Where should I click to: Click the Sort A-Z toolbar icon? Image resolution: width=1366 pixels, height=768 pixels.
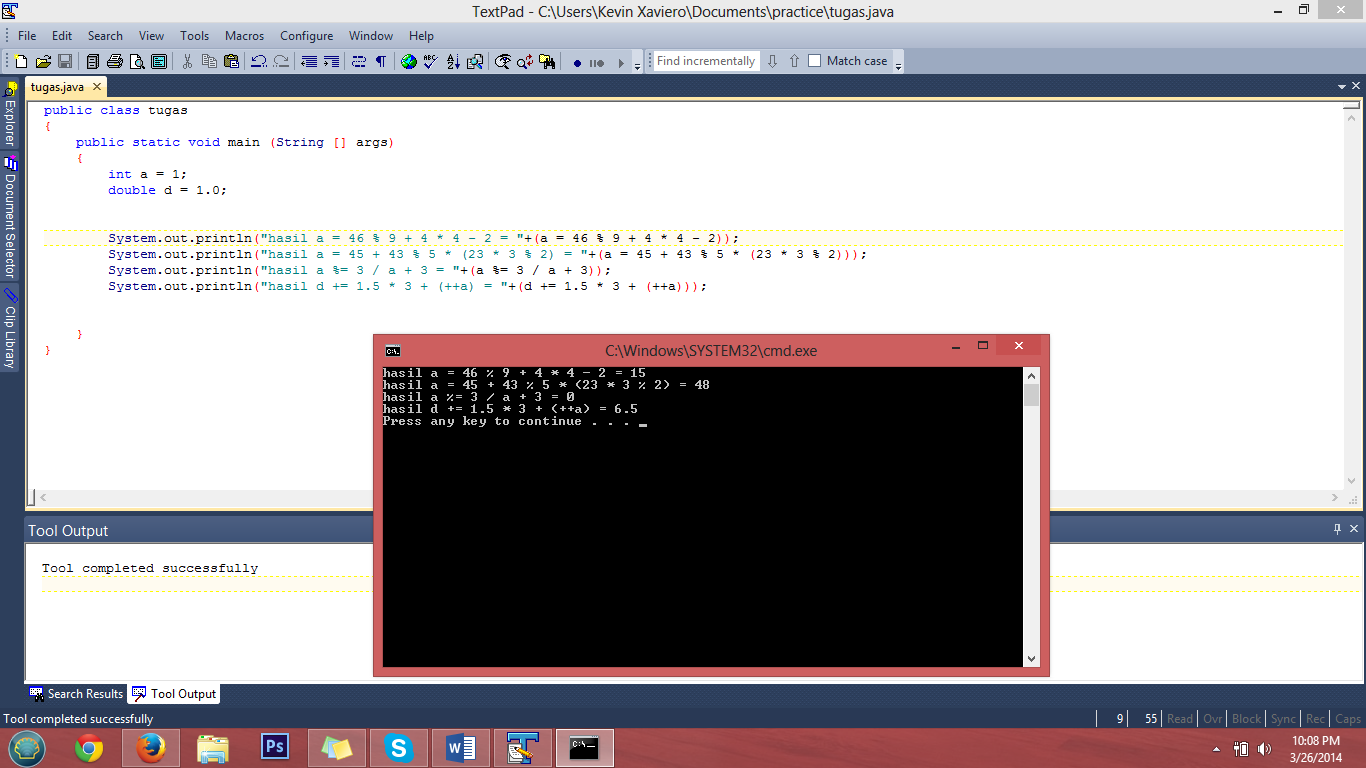click(453, 61)
